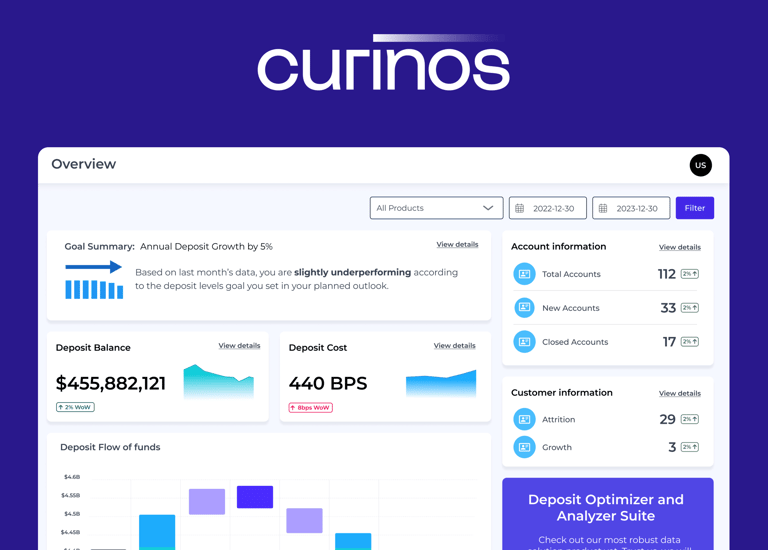Click the Attrition 2% badge
768x550 pixels.
pos(690,419)
